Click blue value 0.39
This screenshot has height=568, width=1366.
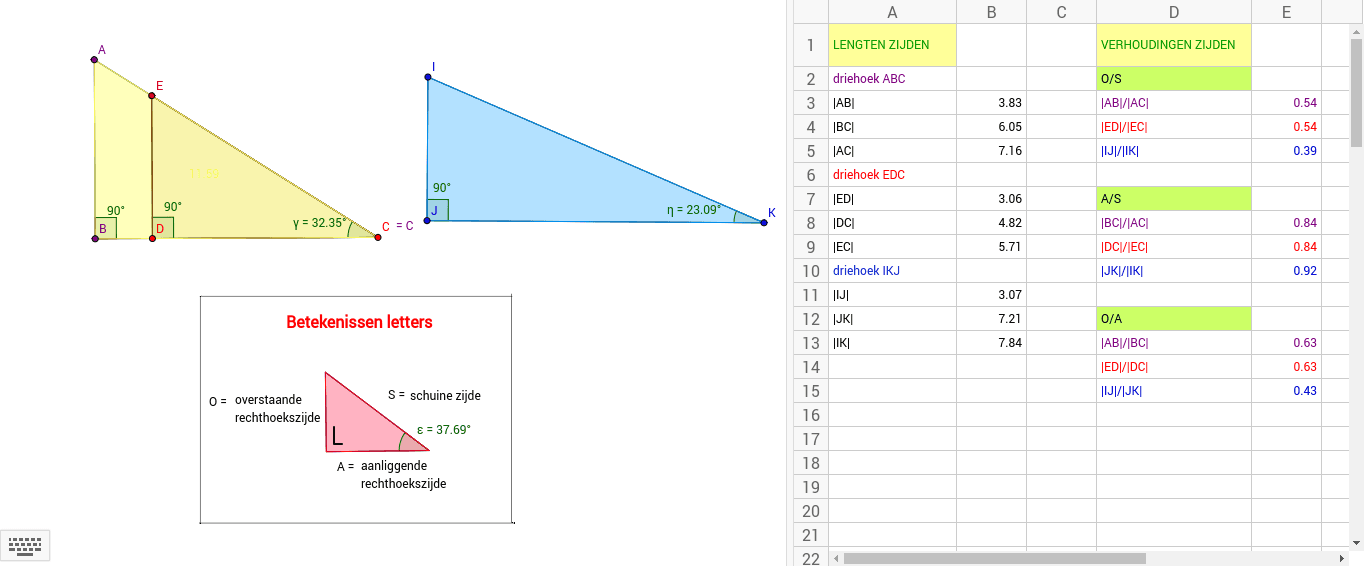pyautogui.click(x=1286, y=151)
